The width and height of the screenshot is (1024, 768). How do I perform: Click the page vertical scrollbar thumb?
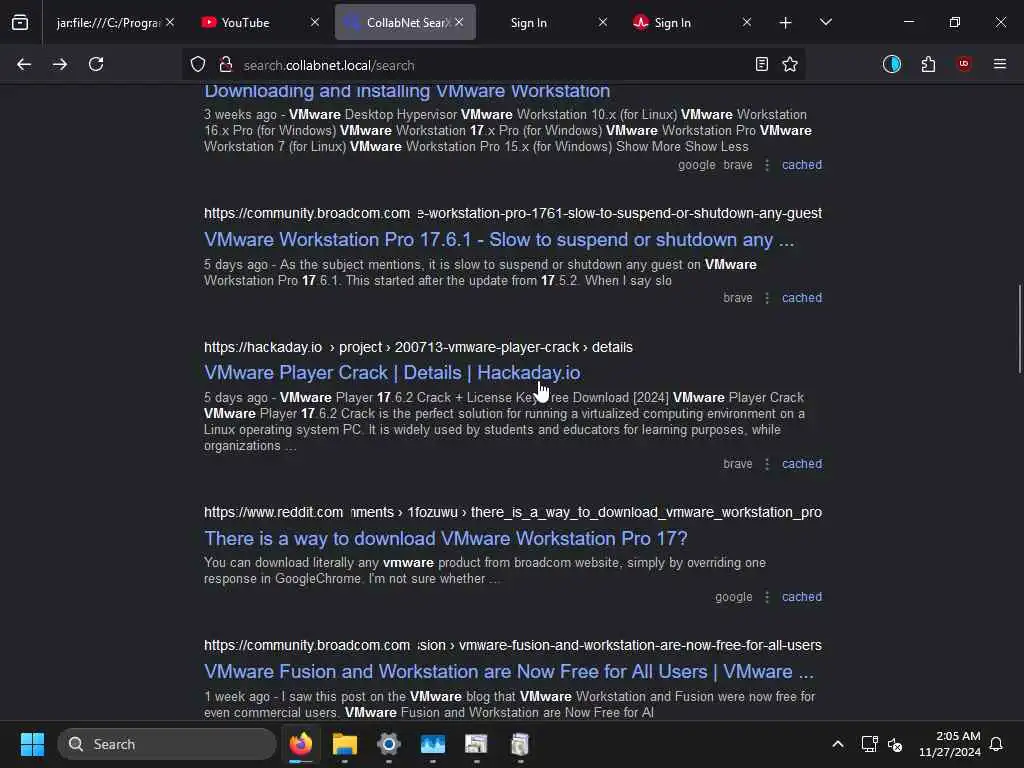tap(1019, 328)
